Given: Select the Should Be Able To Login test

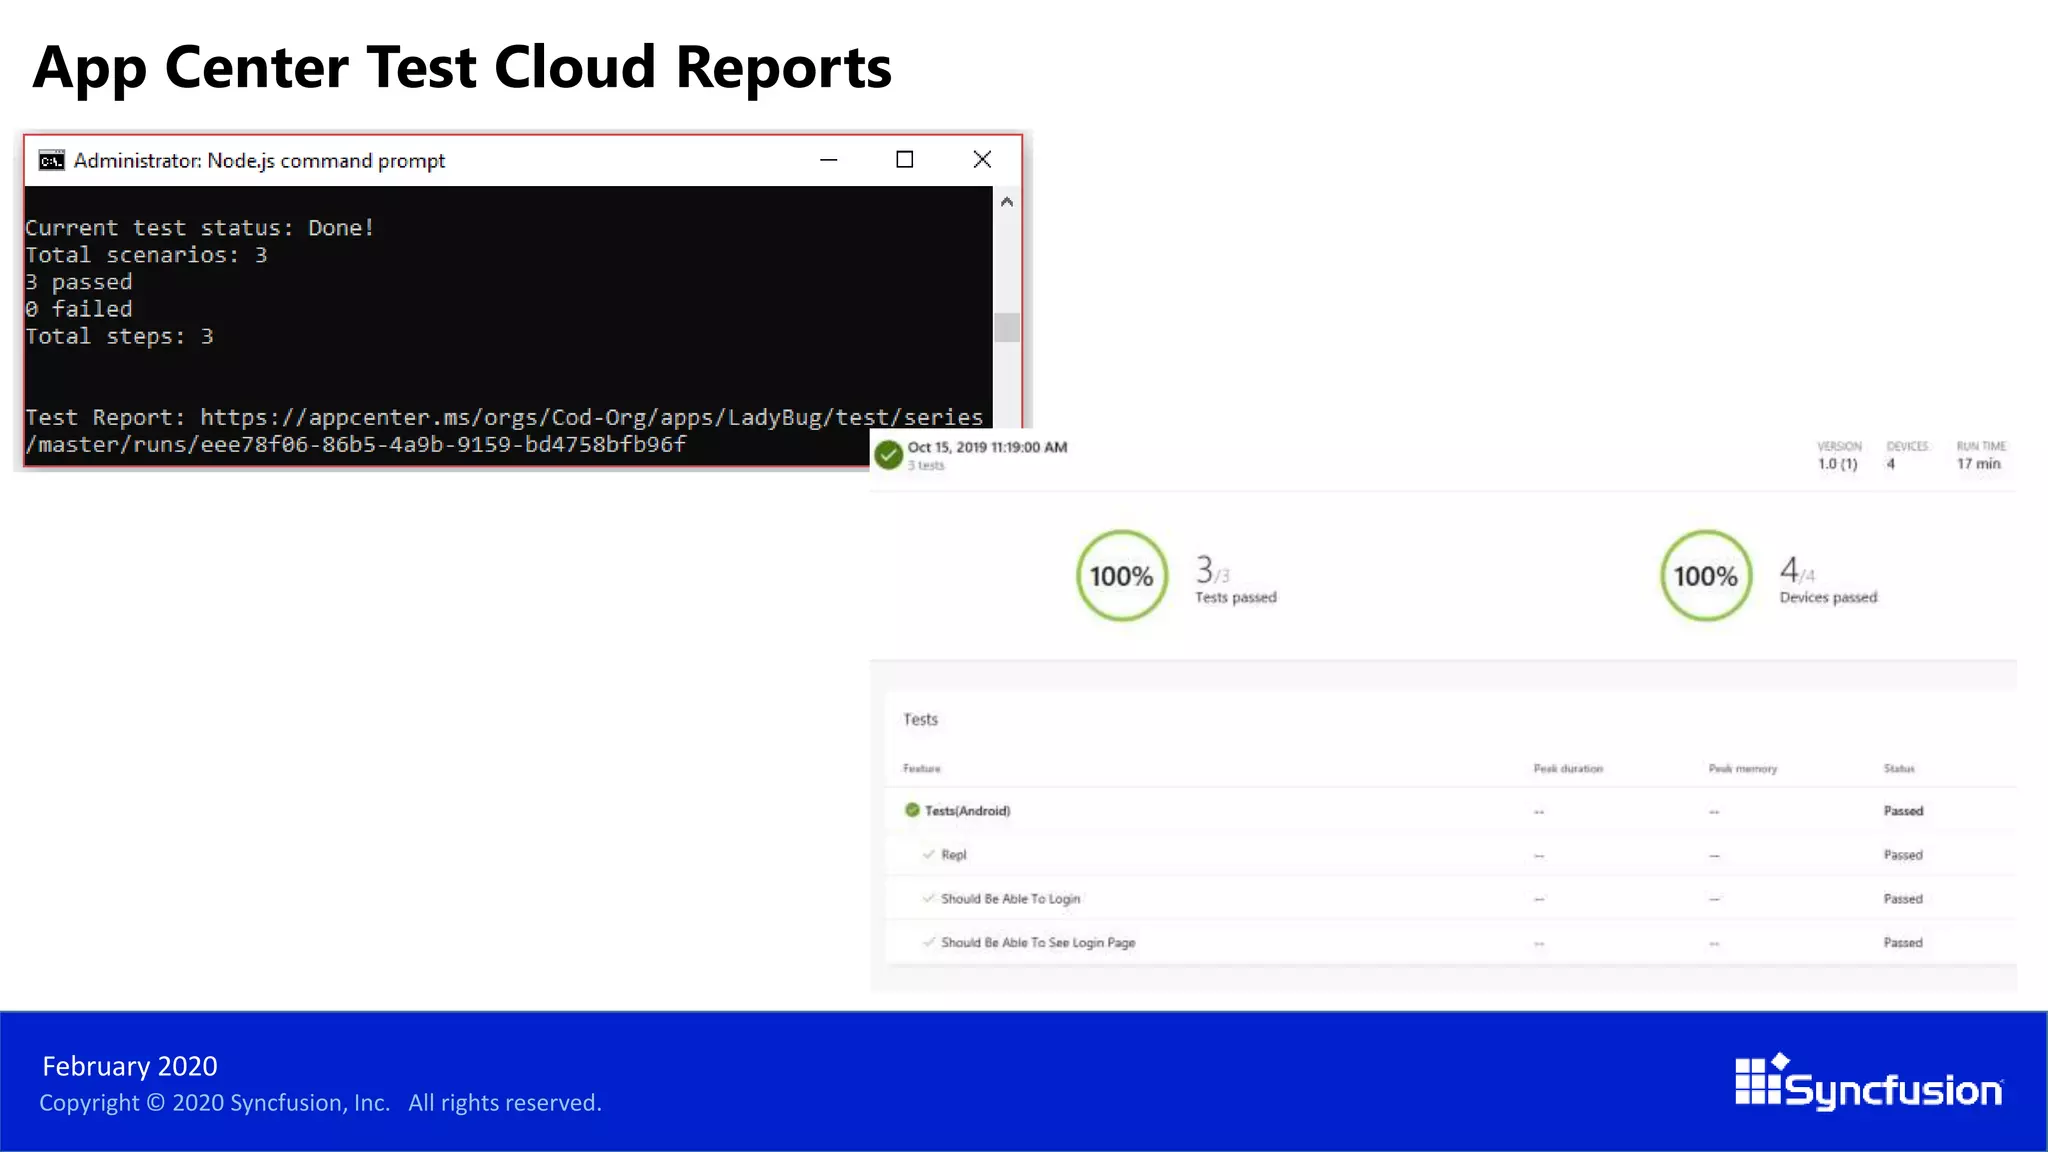Looking at the screenshot, I should coord(1450,899).
